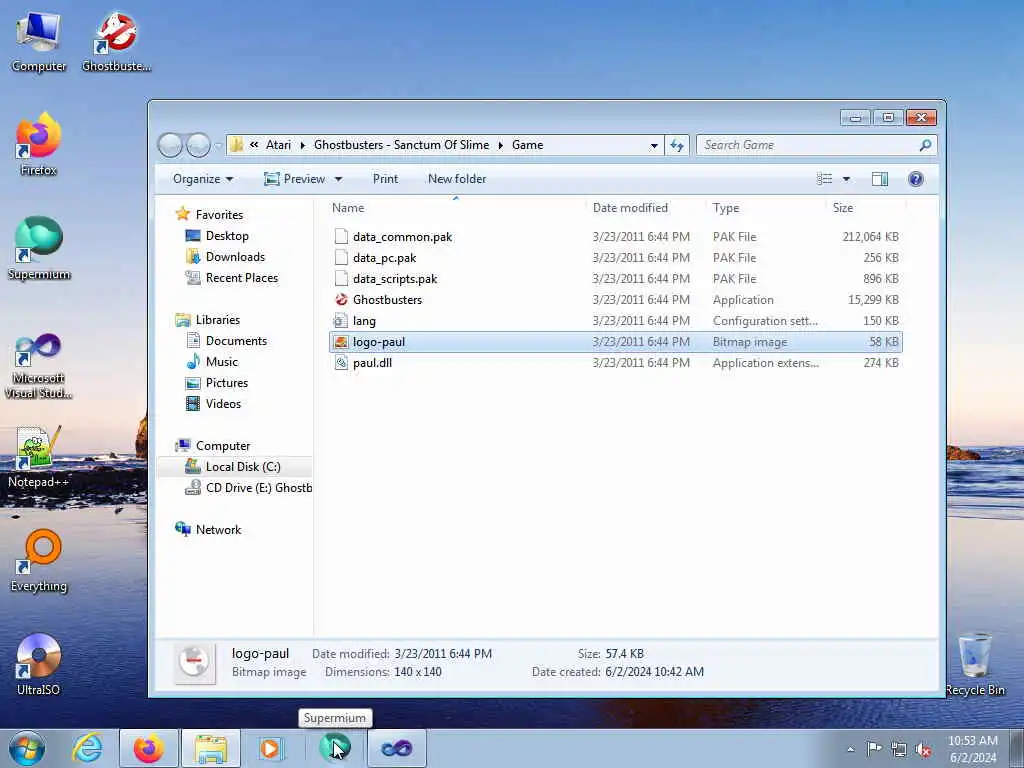This screenshot has height=768, width=1024.
Task: Click the Visual Studio taskbar button
Action: (396, 748)
